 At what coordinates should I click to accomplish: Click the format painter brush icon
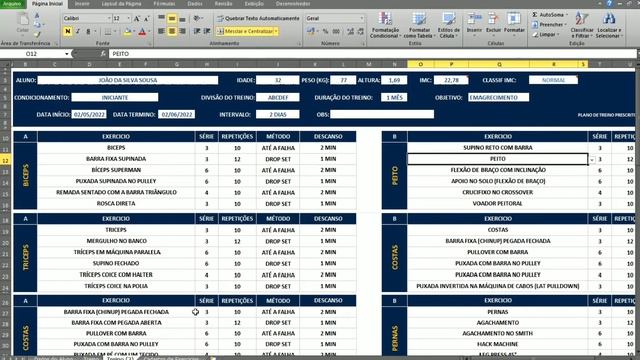tap(37, 34)
